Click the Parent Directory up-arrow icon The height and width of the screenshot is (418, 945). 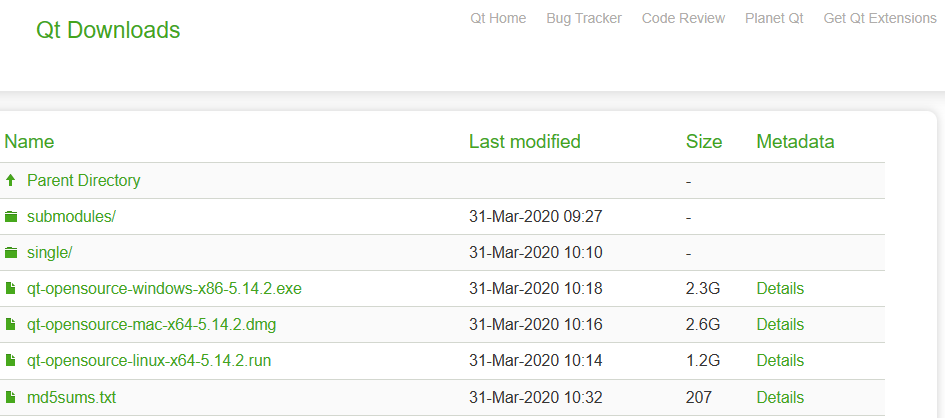(x=10, y=180)
